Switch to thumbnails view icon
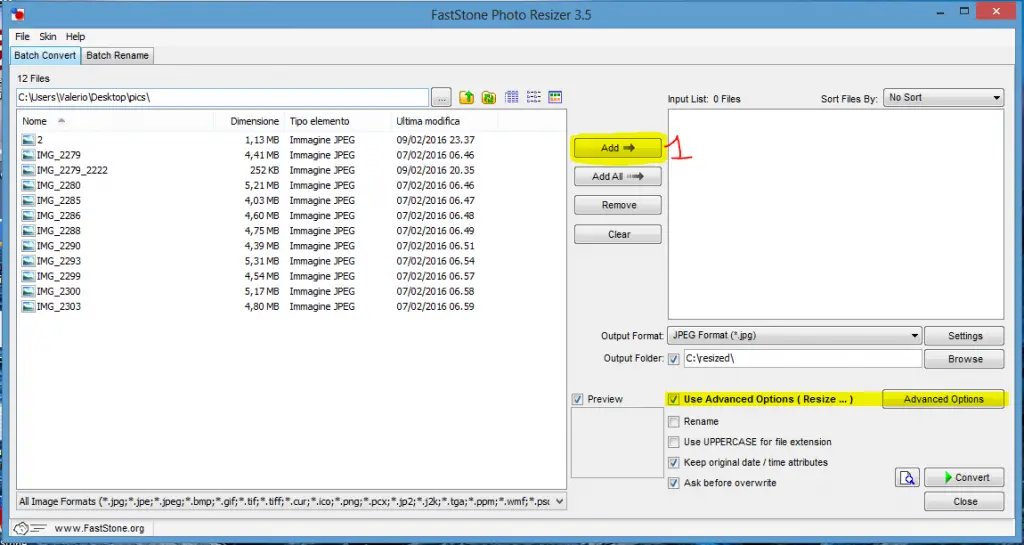 (x=555, y=97)
